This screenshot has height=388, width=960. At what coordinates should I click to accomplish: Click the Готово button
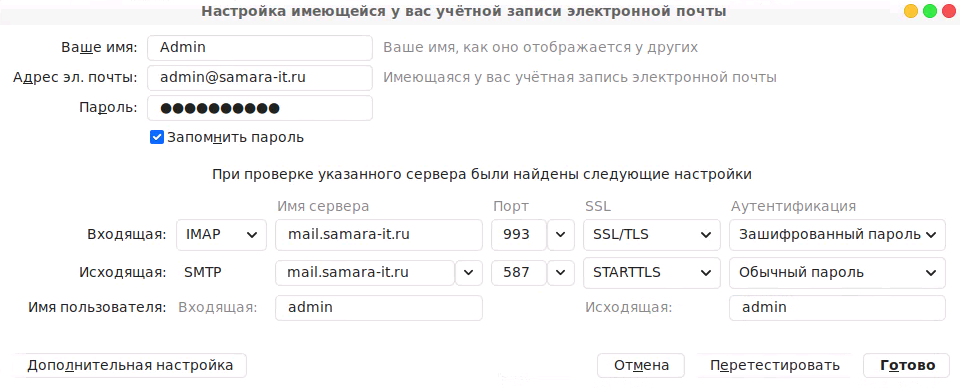click(907, 365)
